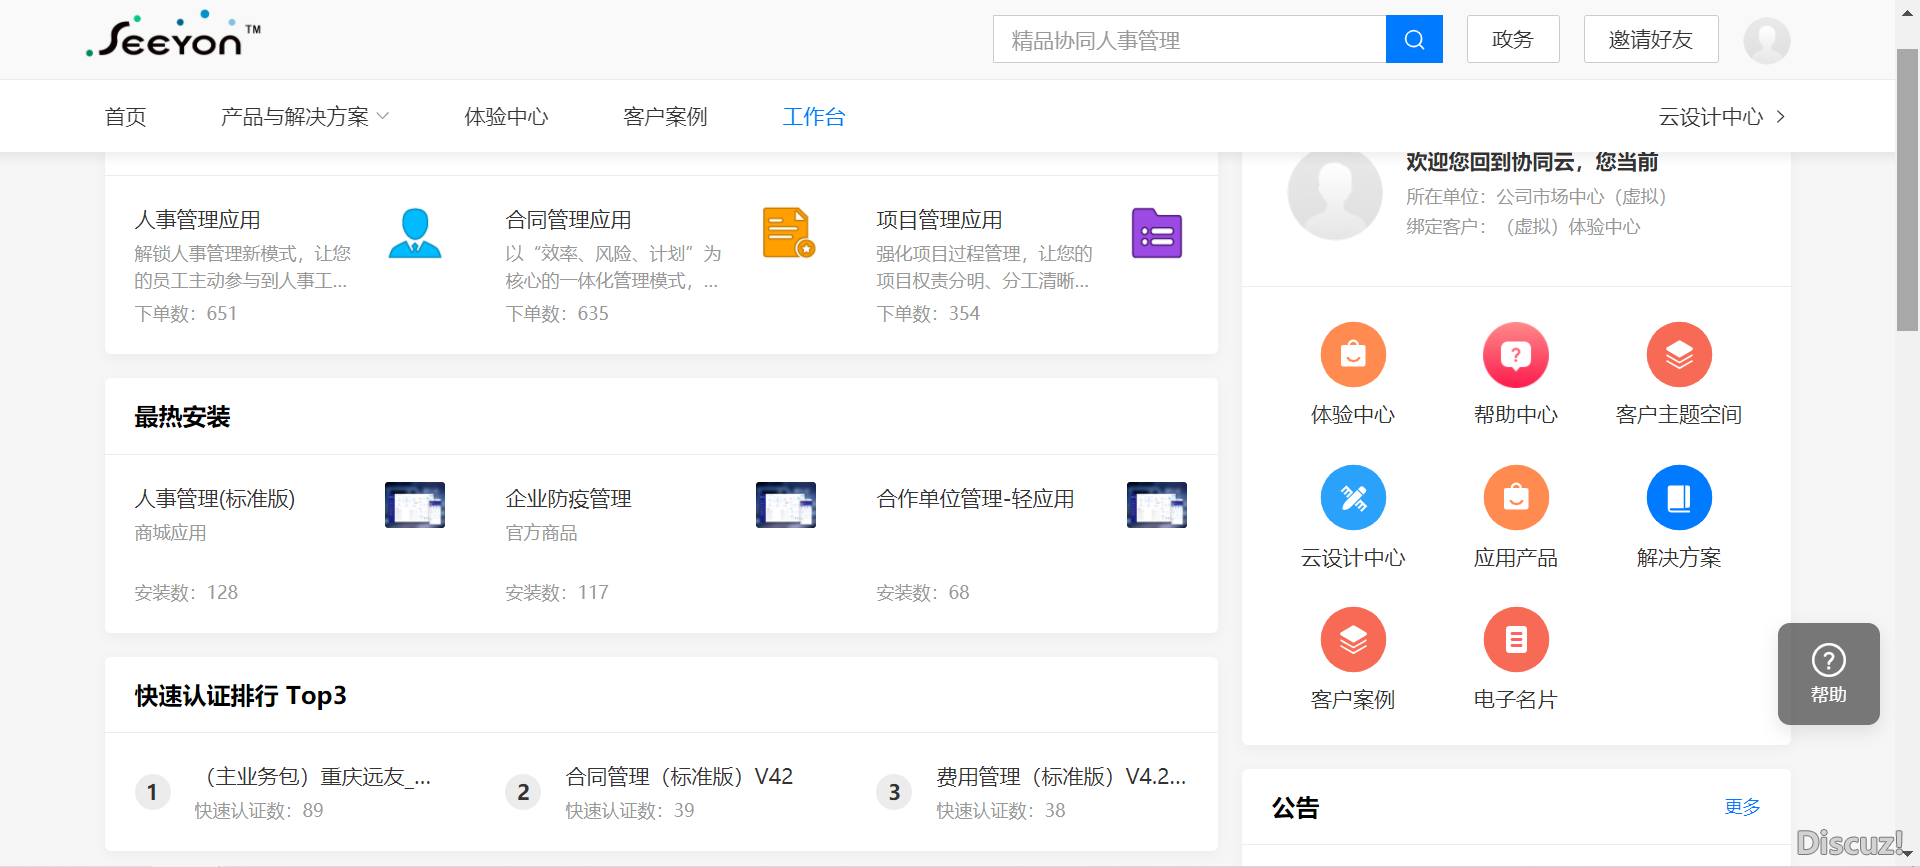Click the Seeyon logo
Screen dimensions: 1920x867
pos(173,36)
